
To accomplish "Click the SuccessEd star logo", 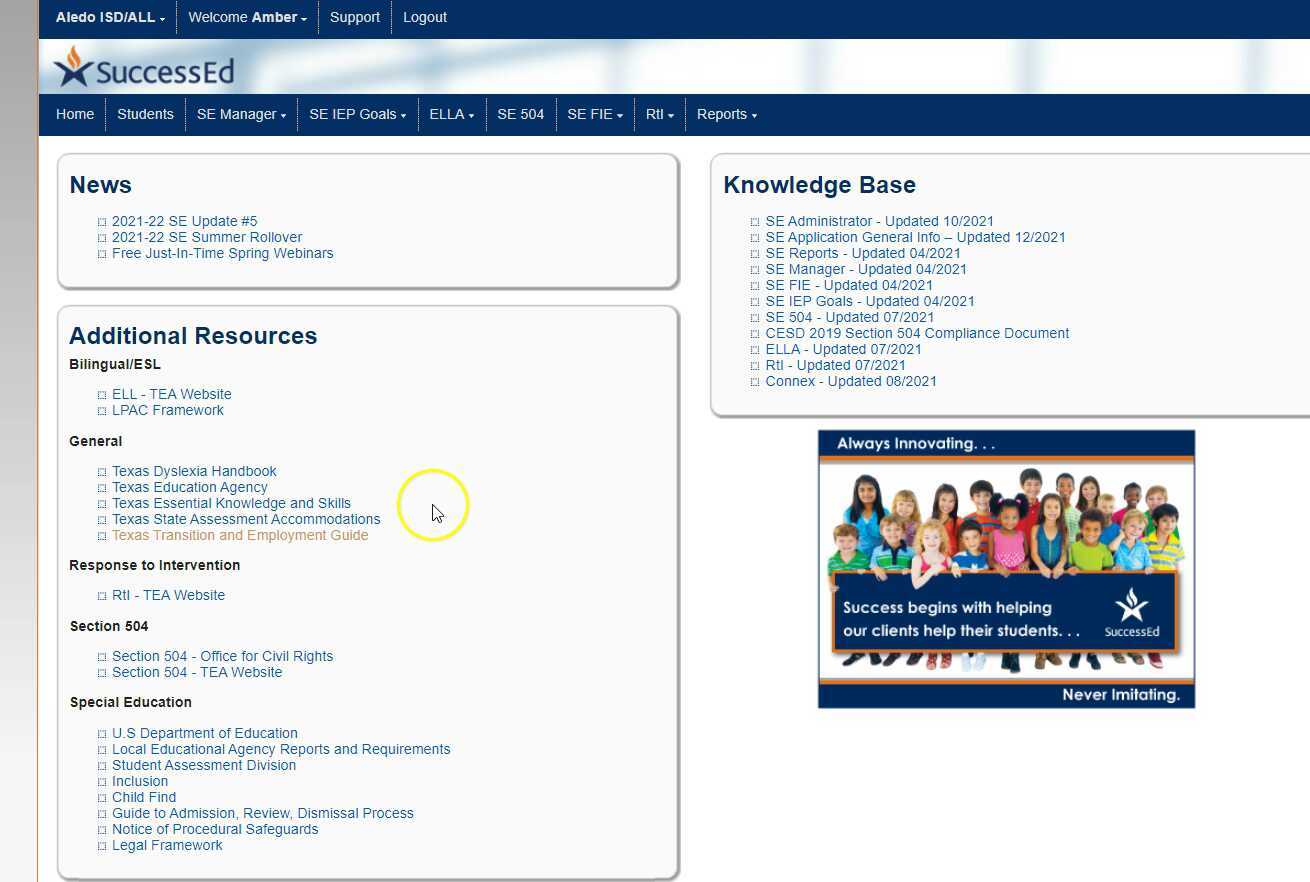I will pos(72,66).
